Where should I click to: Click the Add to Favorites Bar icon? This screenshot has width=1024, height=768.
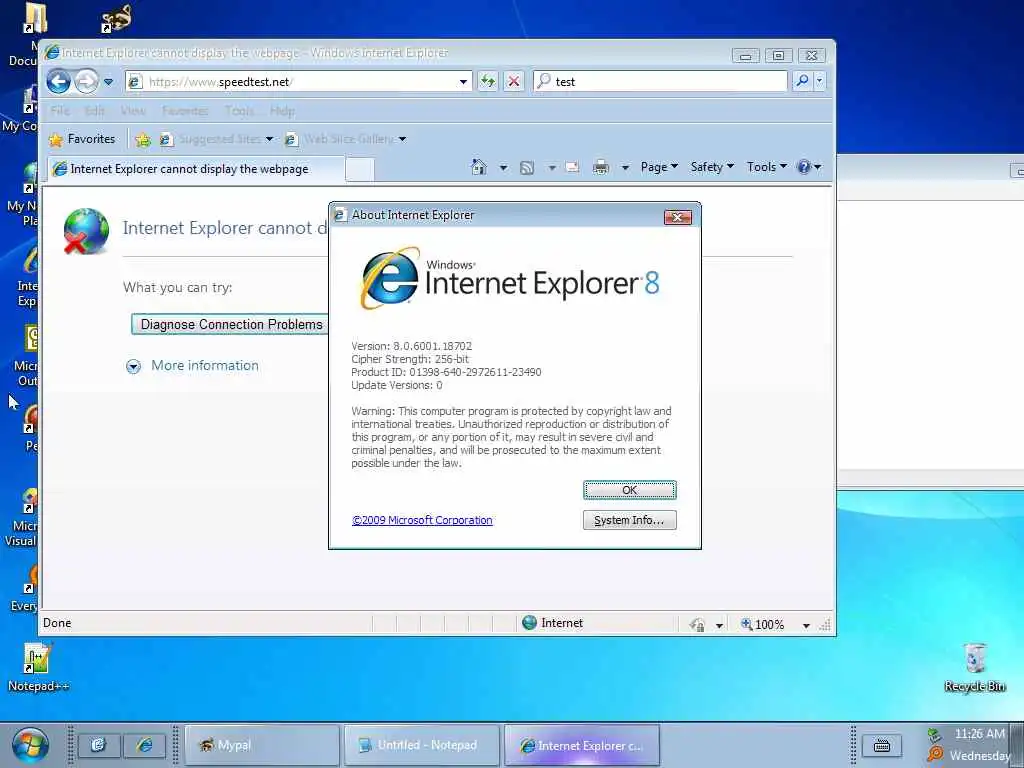pos(142,139)
